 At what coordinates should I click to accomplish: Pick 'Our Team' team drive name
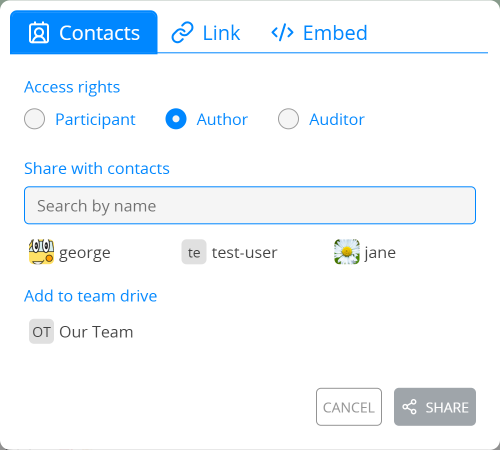96,332
